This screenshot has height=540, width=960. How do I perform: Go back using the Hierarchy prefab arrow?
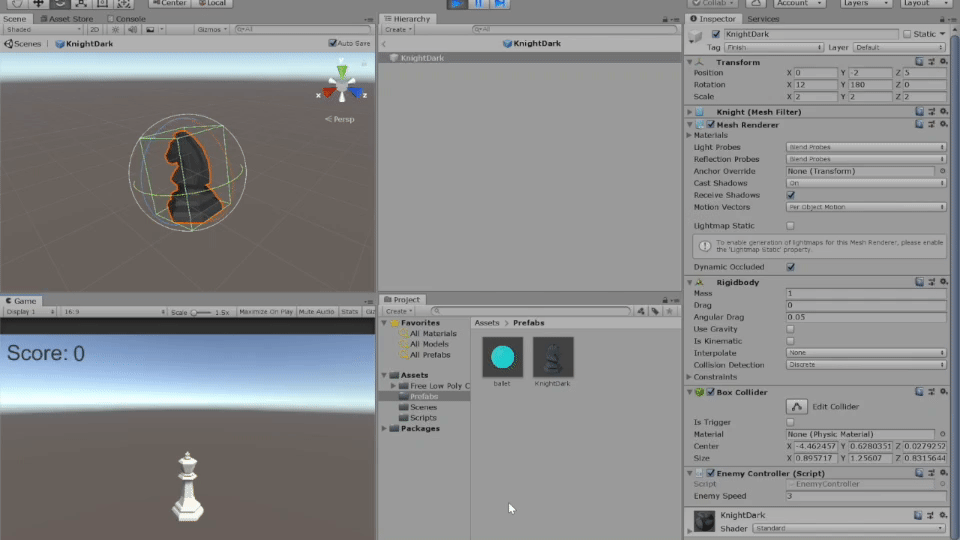pyautogui.click(x=384, y=44)
